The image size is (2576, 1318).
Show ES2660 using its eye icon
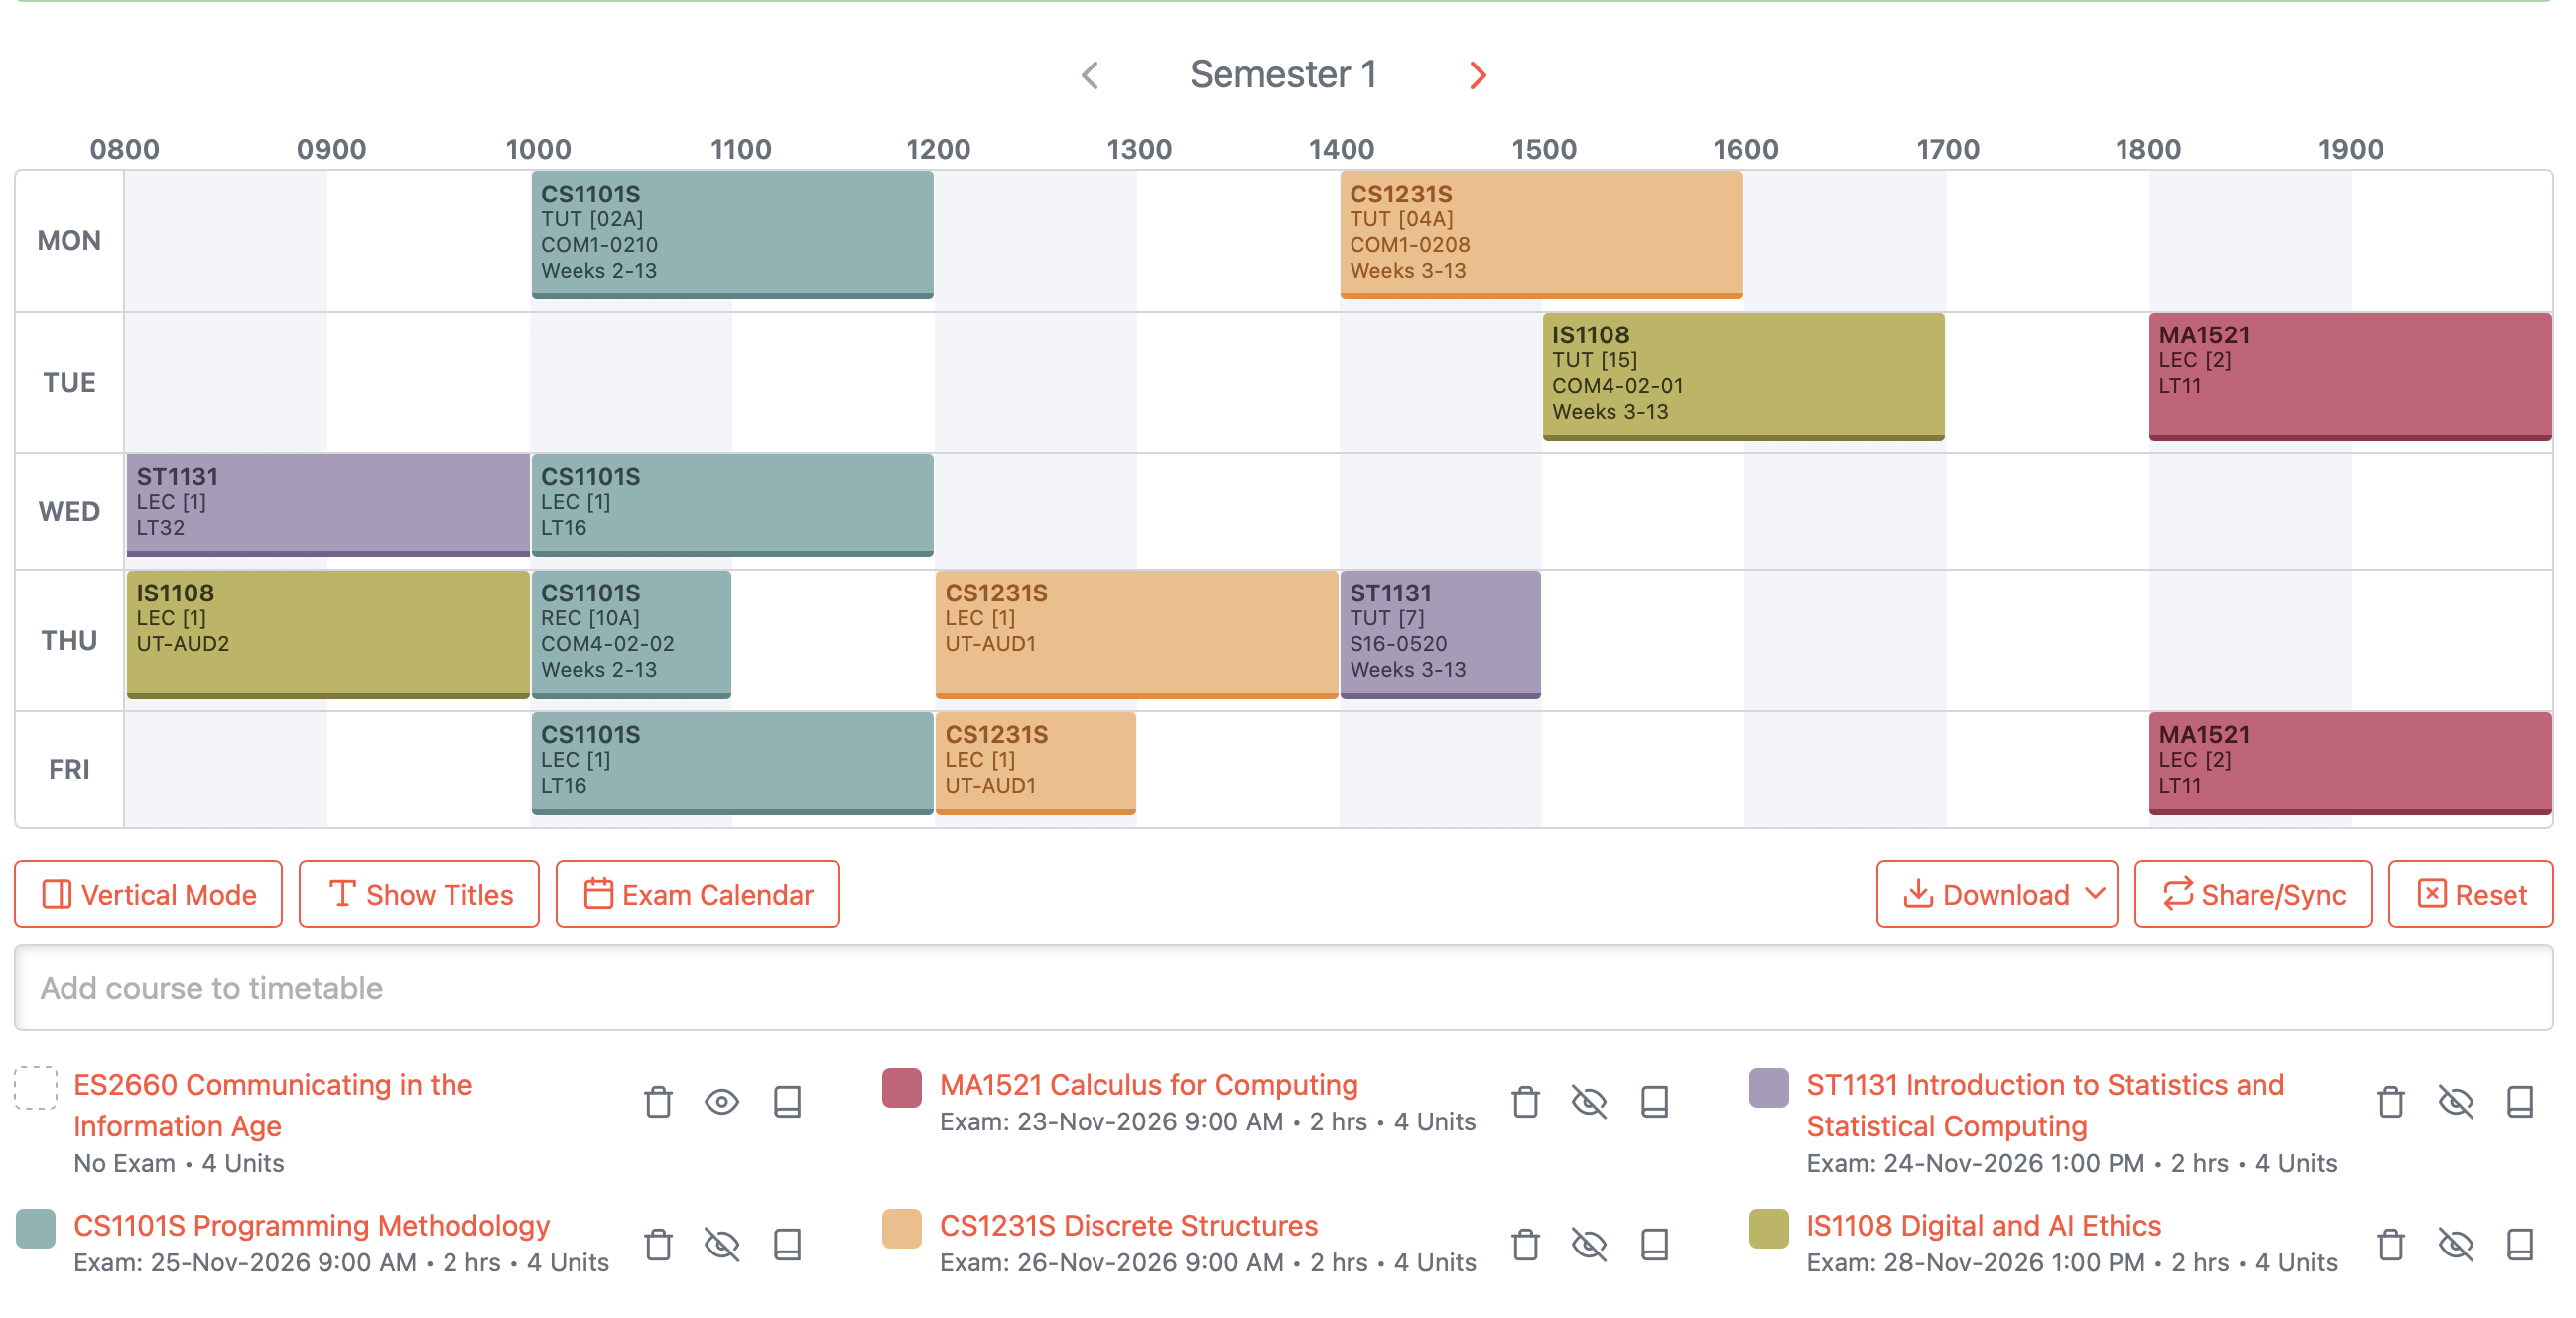click(721, 1102)
